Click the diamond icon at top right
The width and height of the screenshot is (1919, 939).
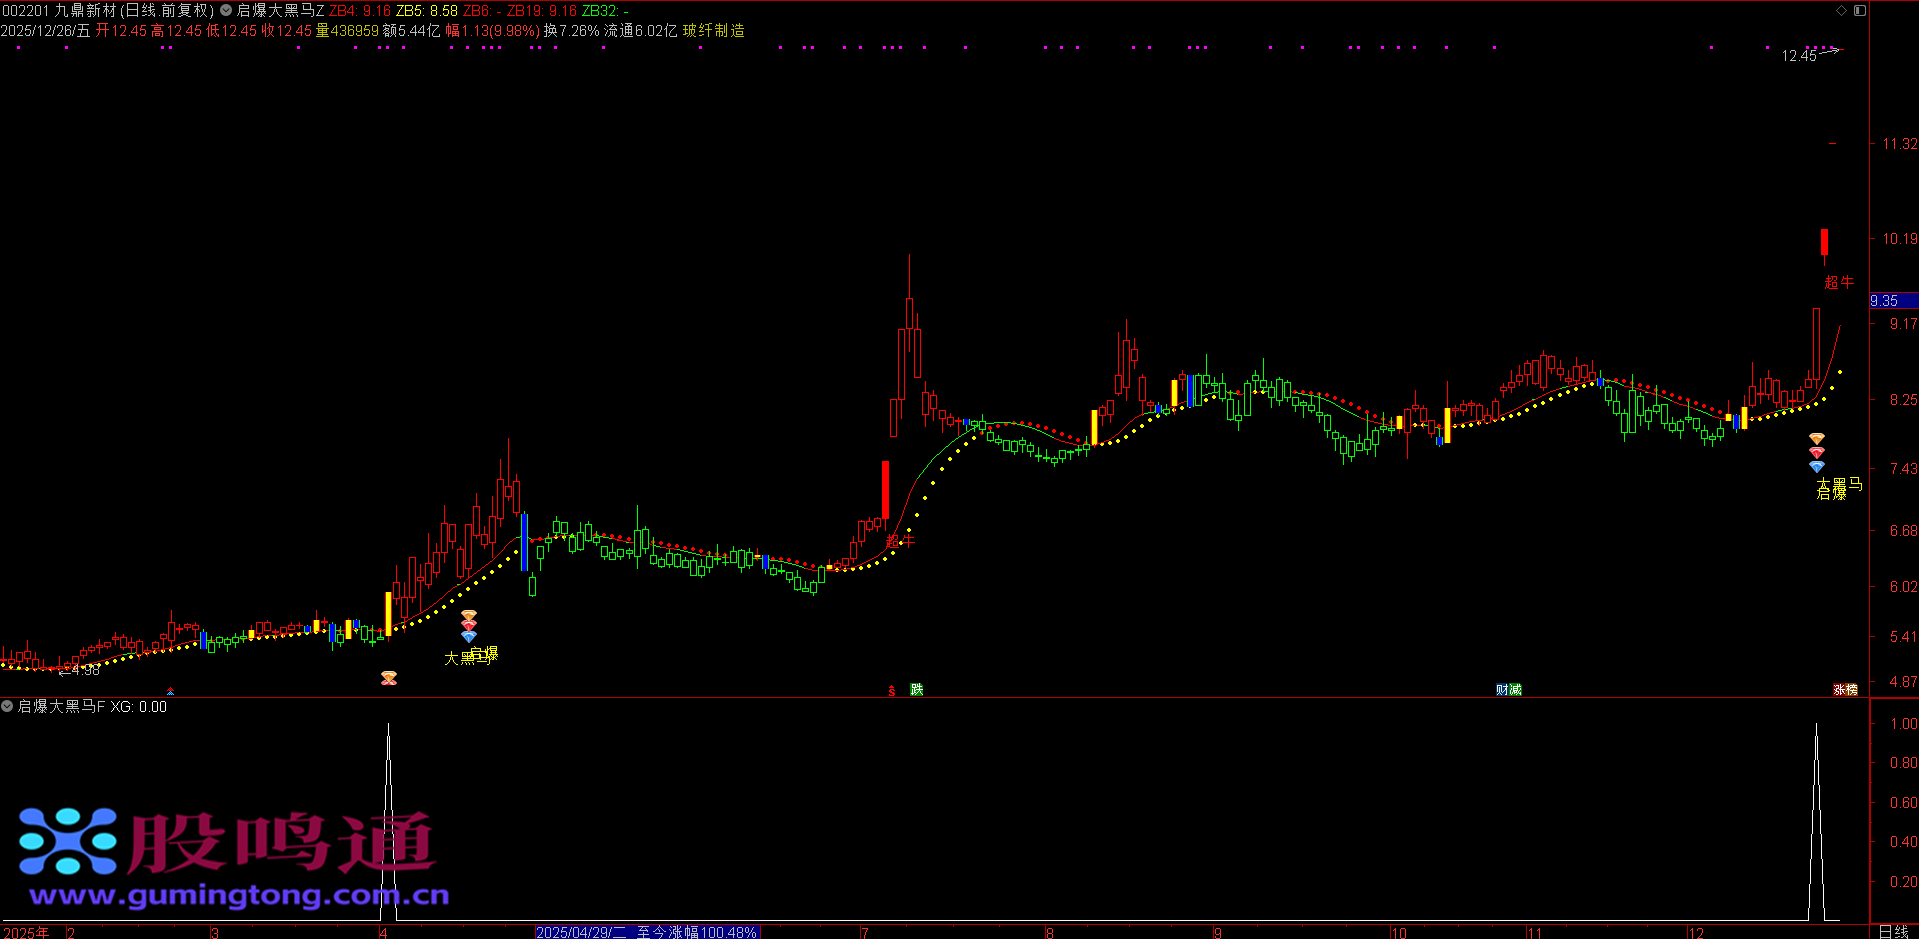(x=1842, y=10)
